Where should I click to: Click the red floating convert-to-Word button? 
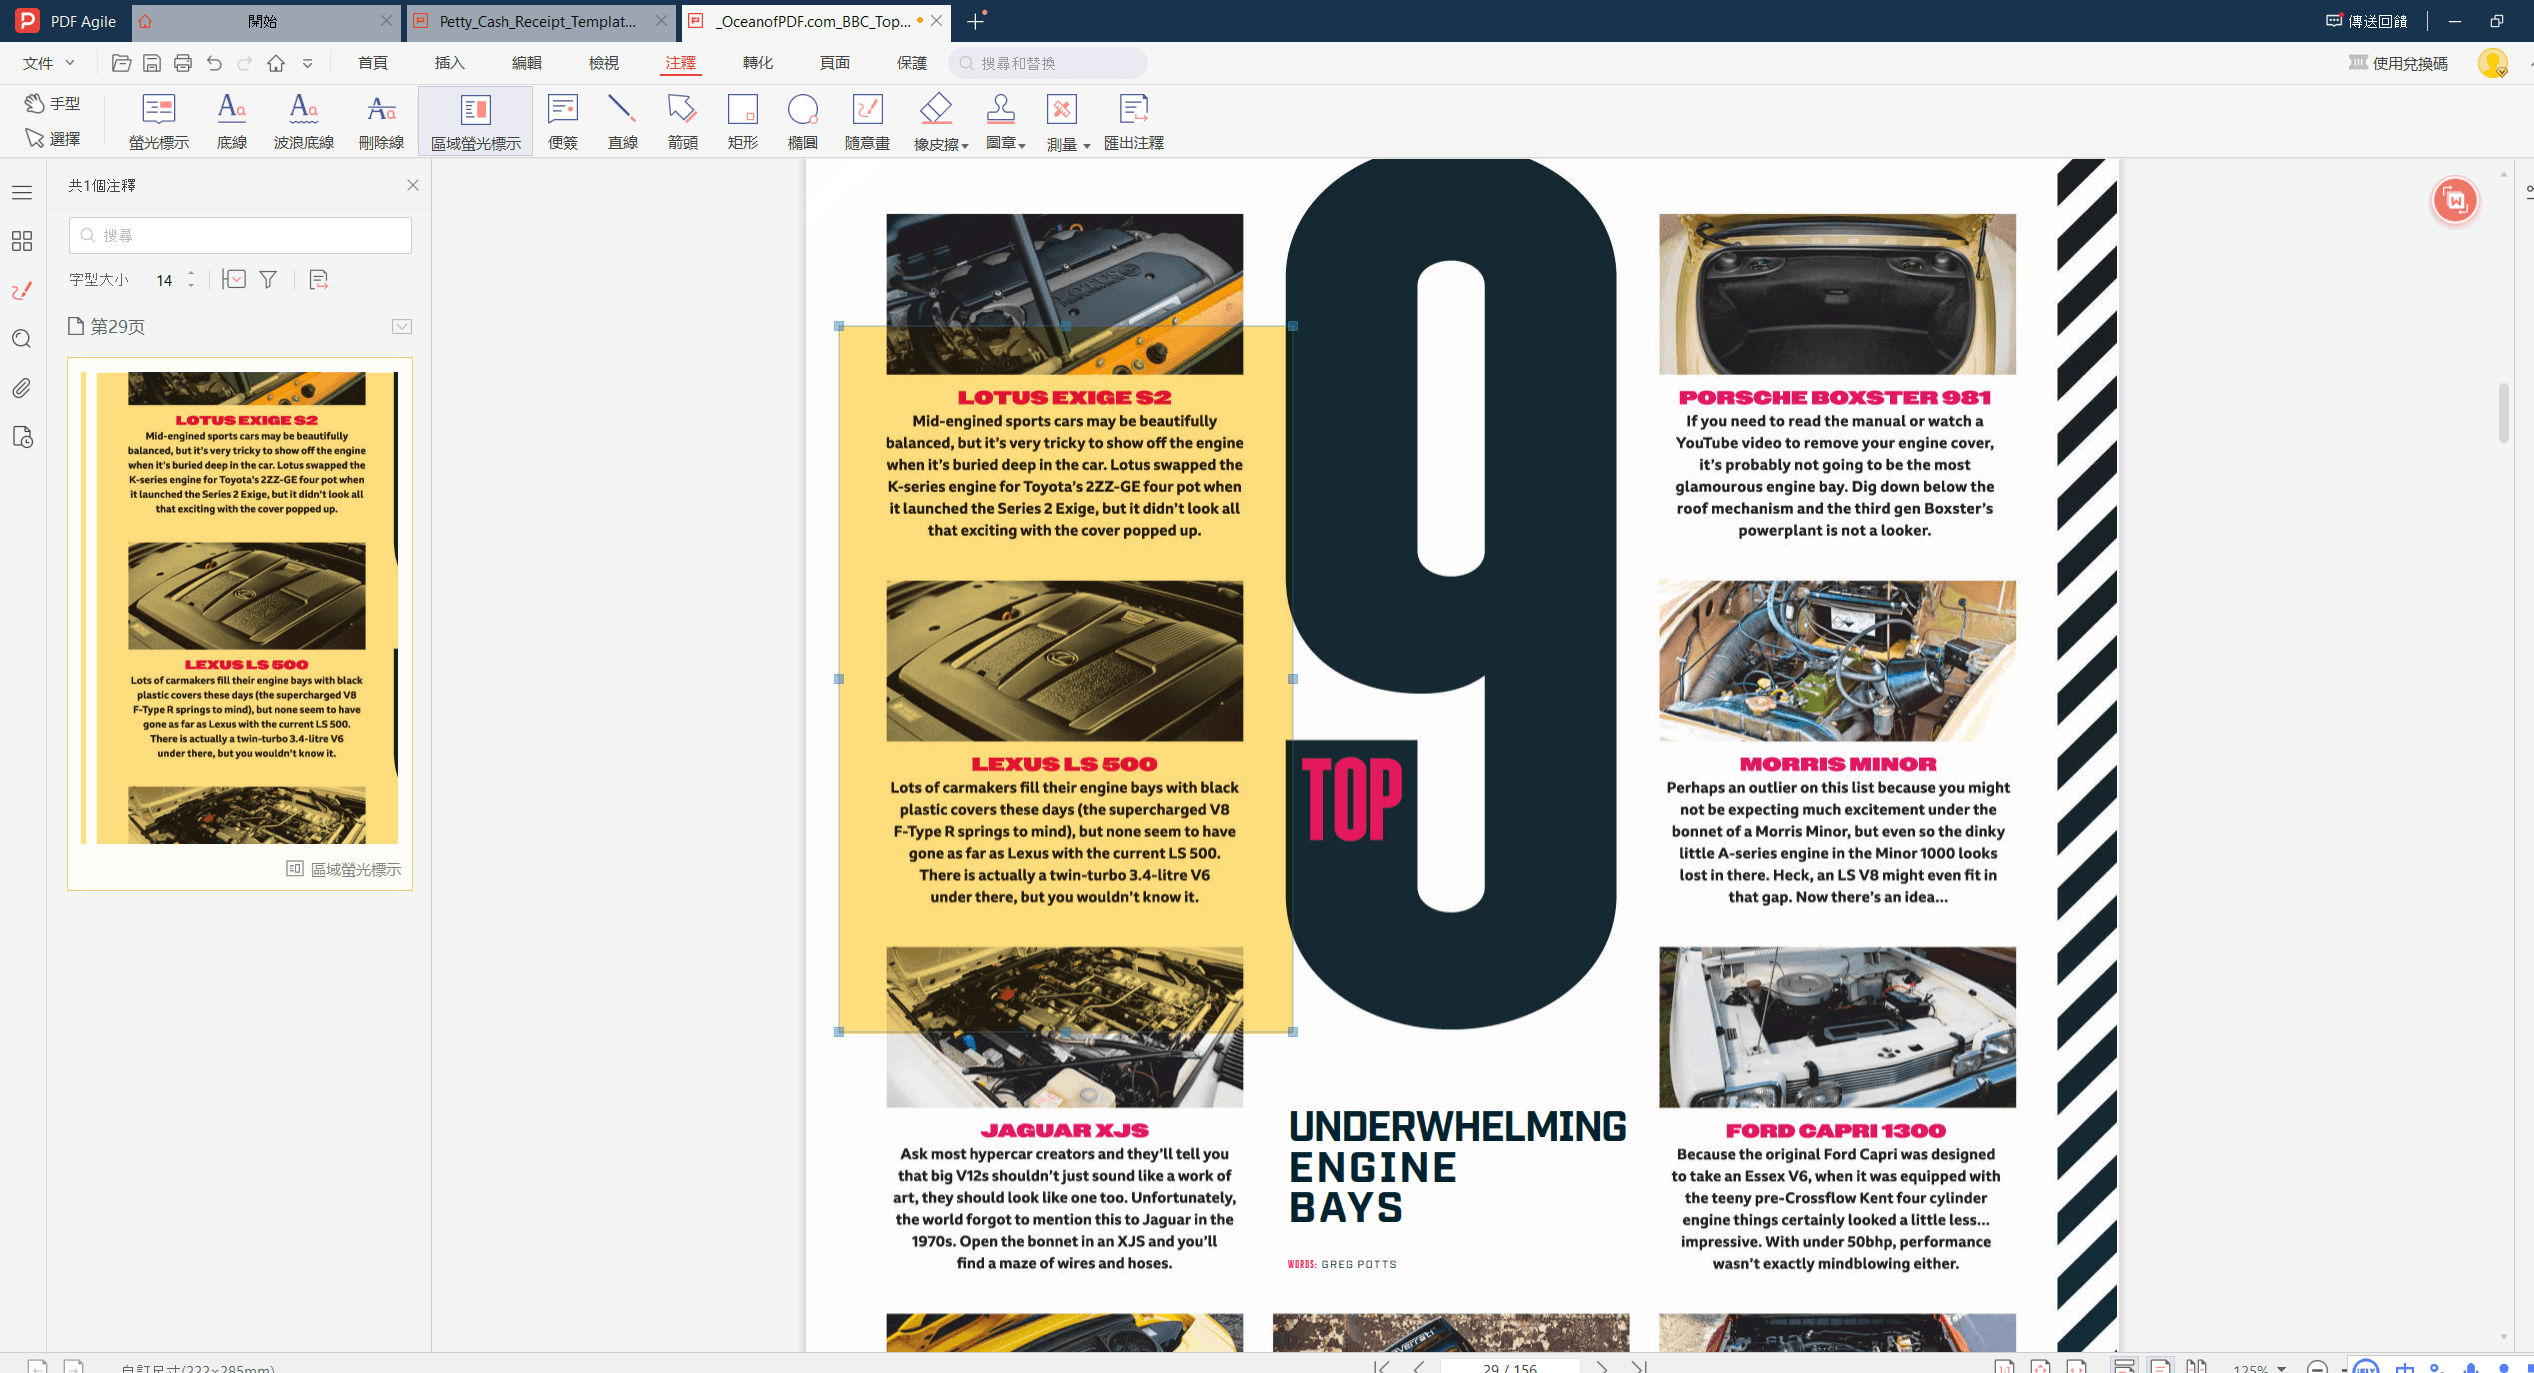tap(2455, 201)
